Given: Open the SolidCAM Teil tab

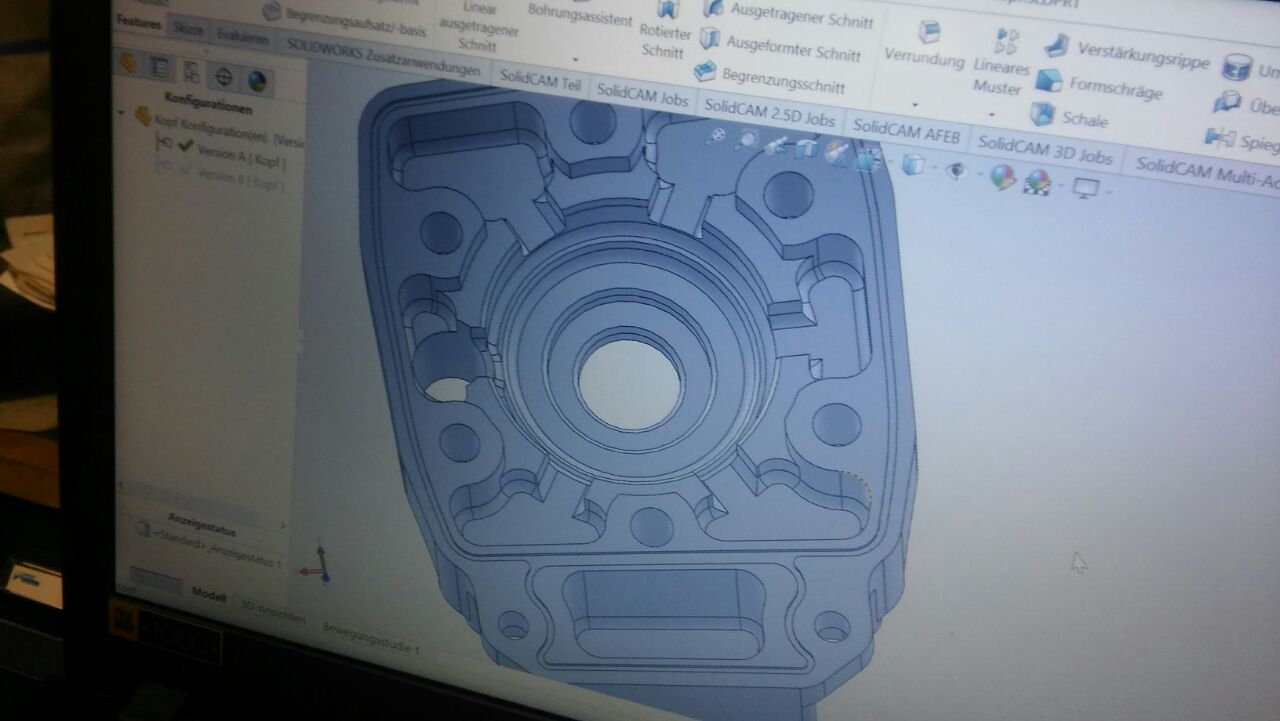Looking at the screenshot, I should (540, 80).
